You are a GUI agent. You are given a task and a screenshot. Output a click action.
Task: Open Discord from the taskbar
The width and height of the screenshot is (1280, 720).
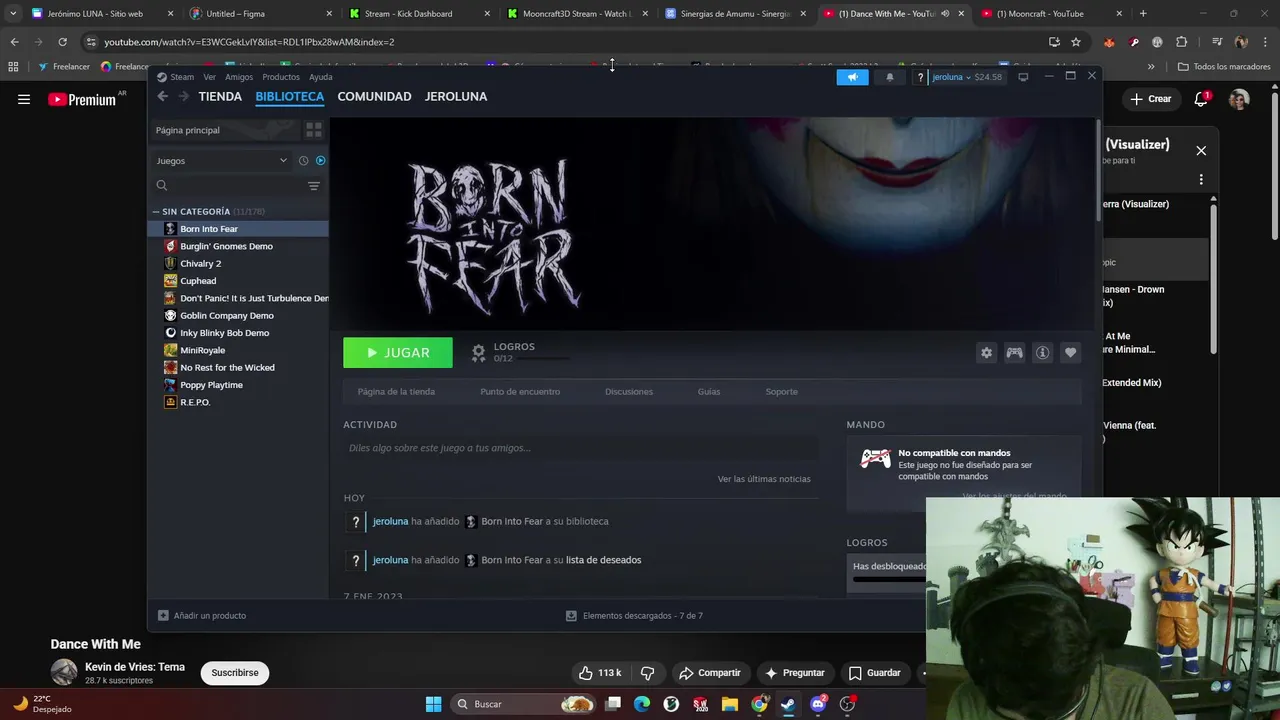[818, 704]
